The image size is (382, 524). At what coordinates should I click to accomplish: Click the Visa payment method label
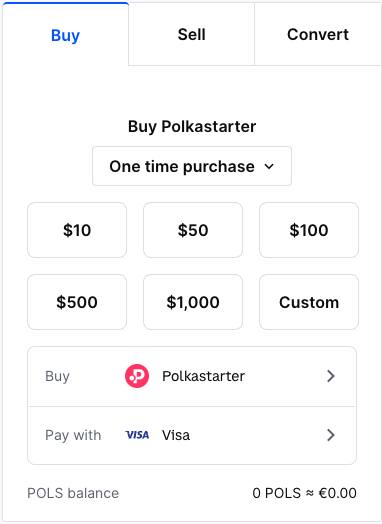(x=176, y=435)
